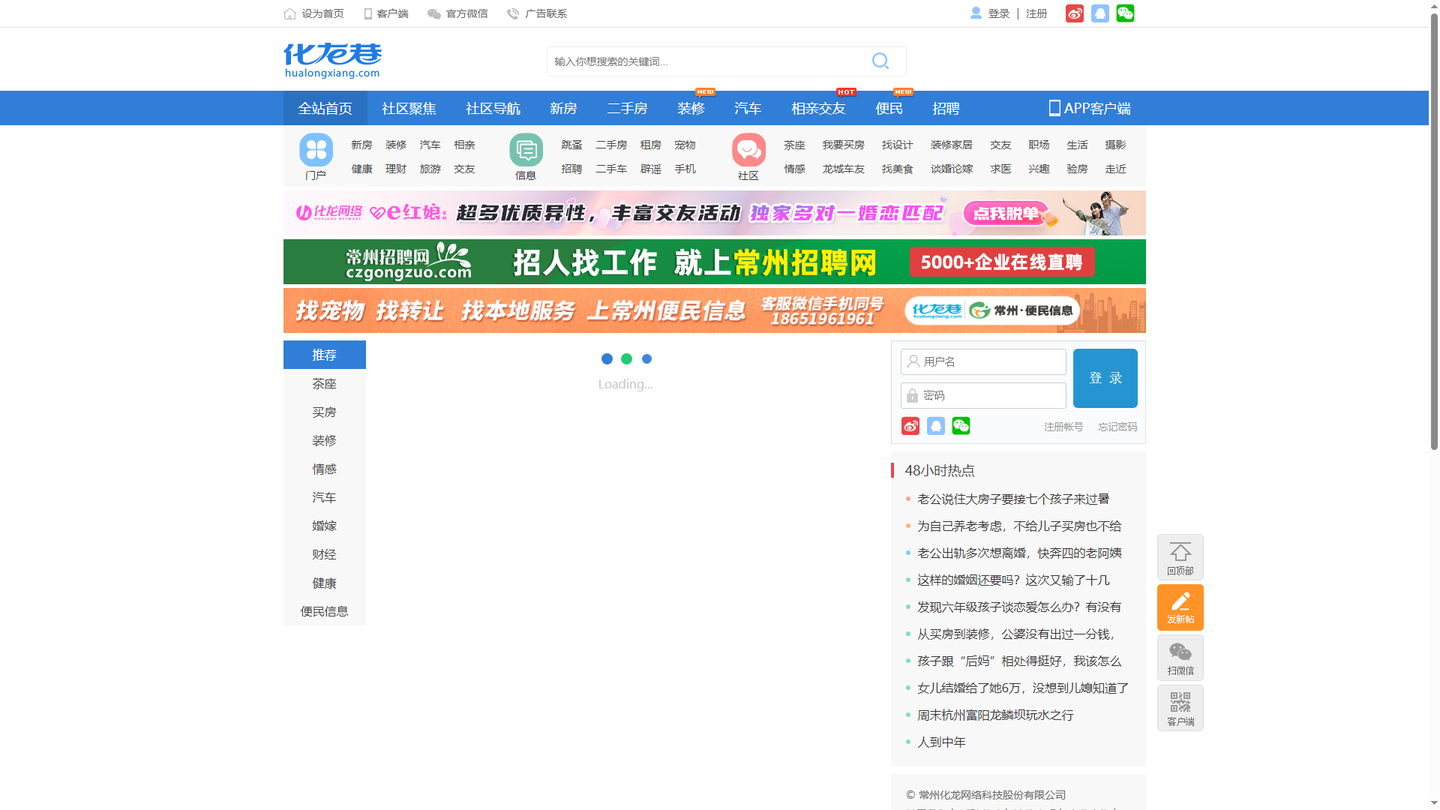Screen dimensions: 1440x810
Task: Open 招聘 in the blue navigation bar
Action: point(946,108)
